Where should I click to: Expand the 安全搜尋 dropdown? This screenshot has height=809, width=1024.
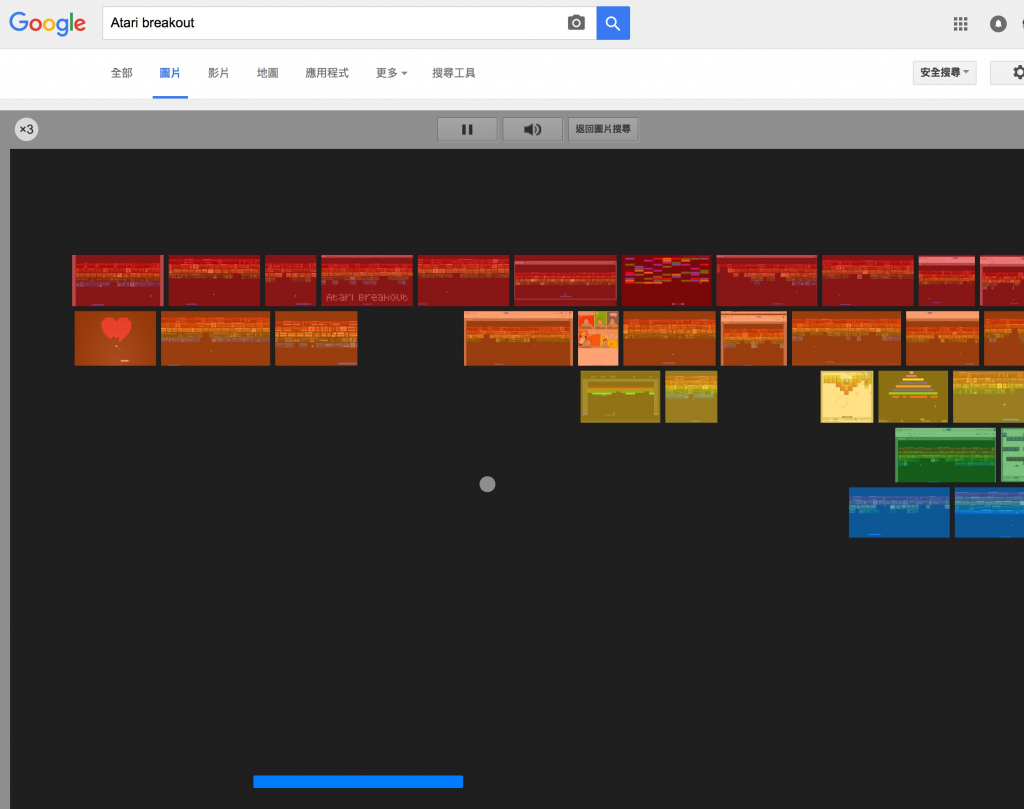944,72
